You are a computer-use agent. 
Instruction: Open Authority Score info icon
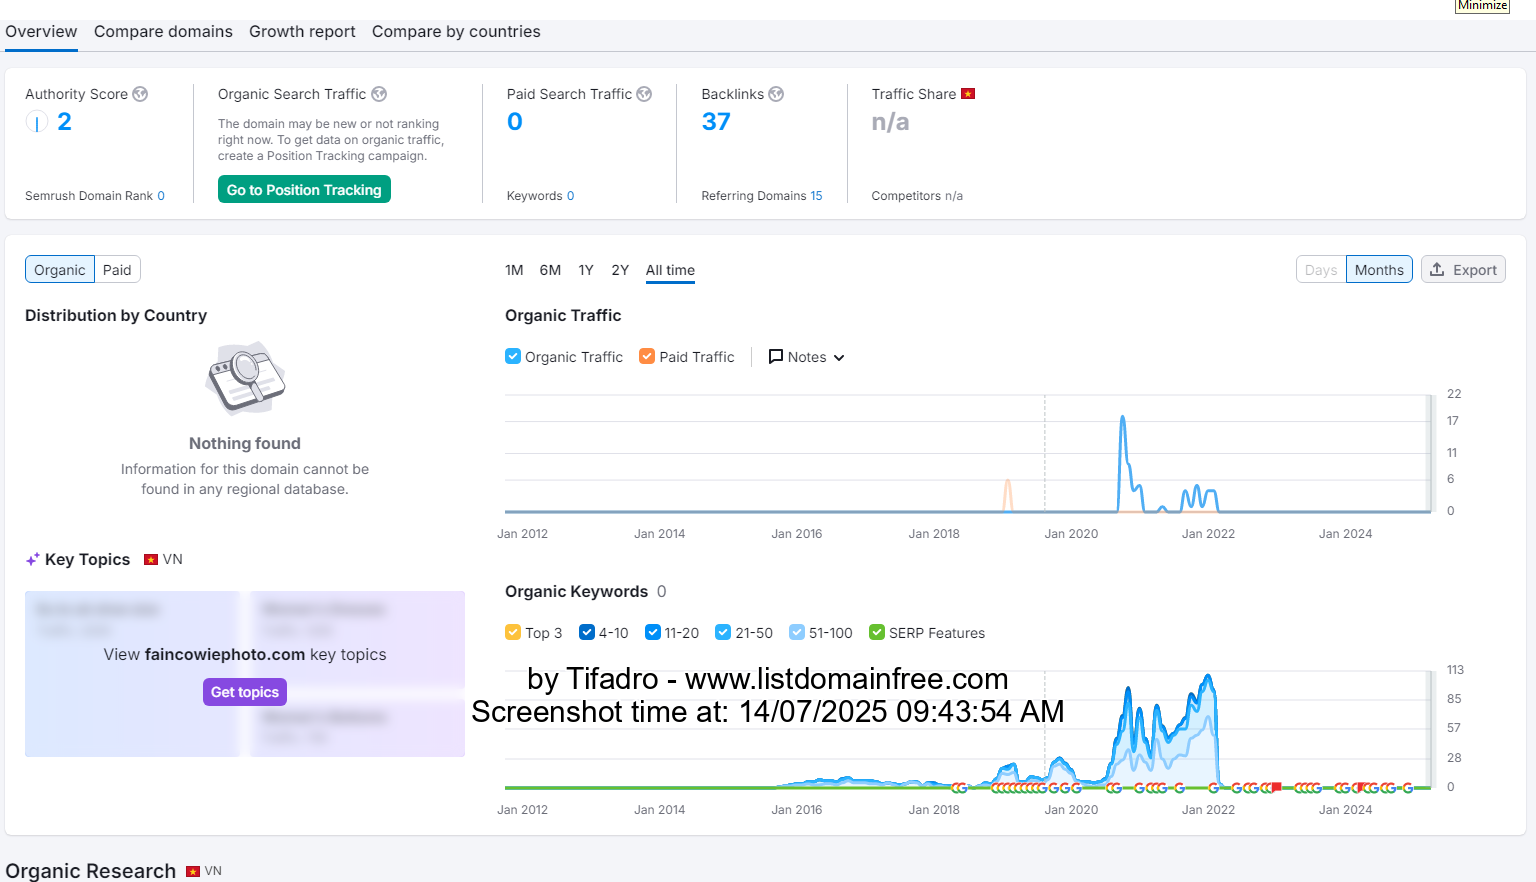(140, 94)
